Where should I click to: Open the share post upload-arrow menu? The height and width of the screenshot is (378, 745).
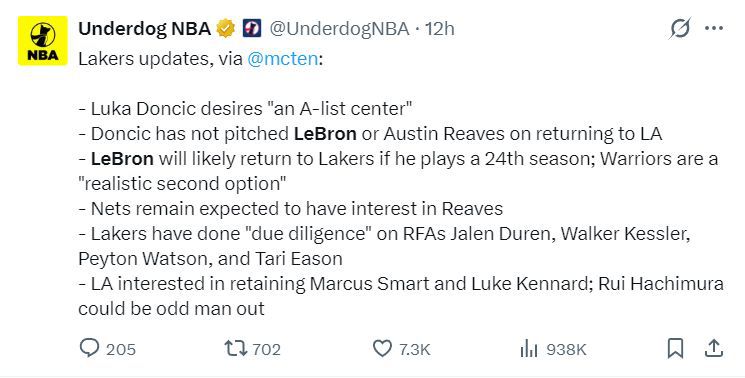(713, 349)
